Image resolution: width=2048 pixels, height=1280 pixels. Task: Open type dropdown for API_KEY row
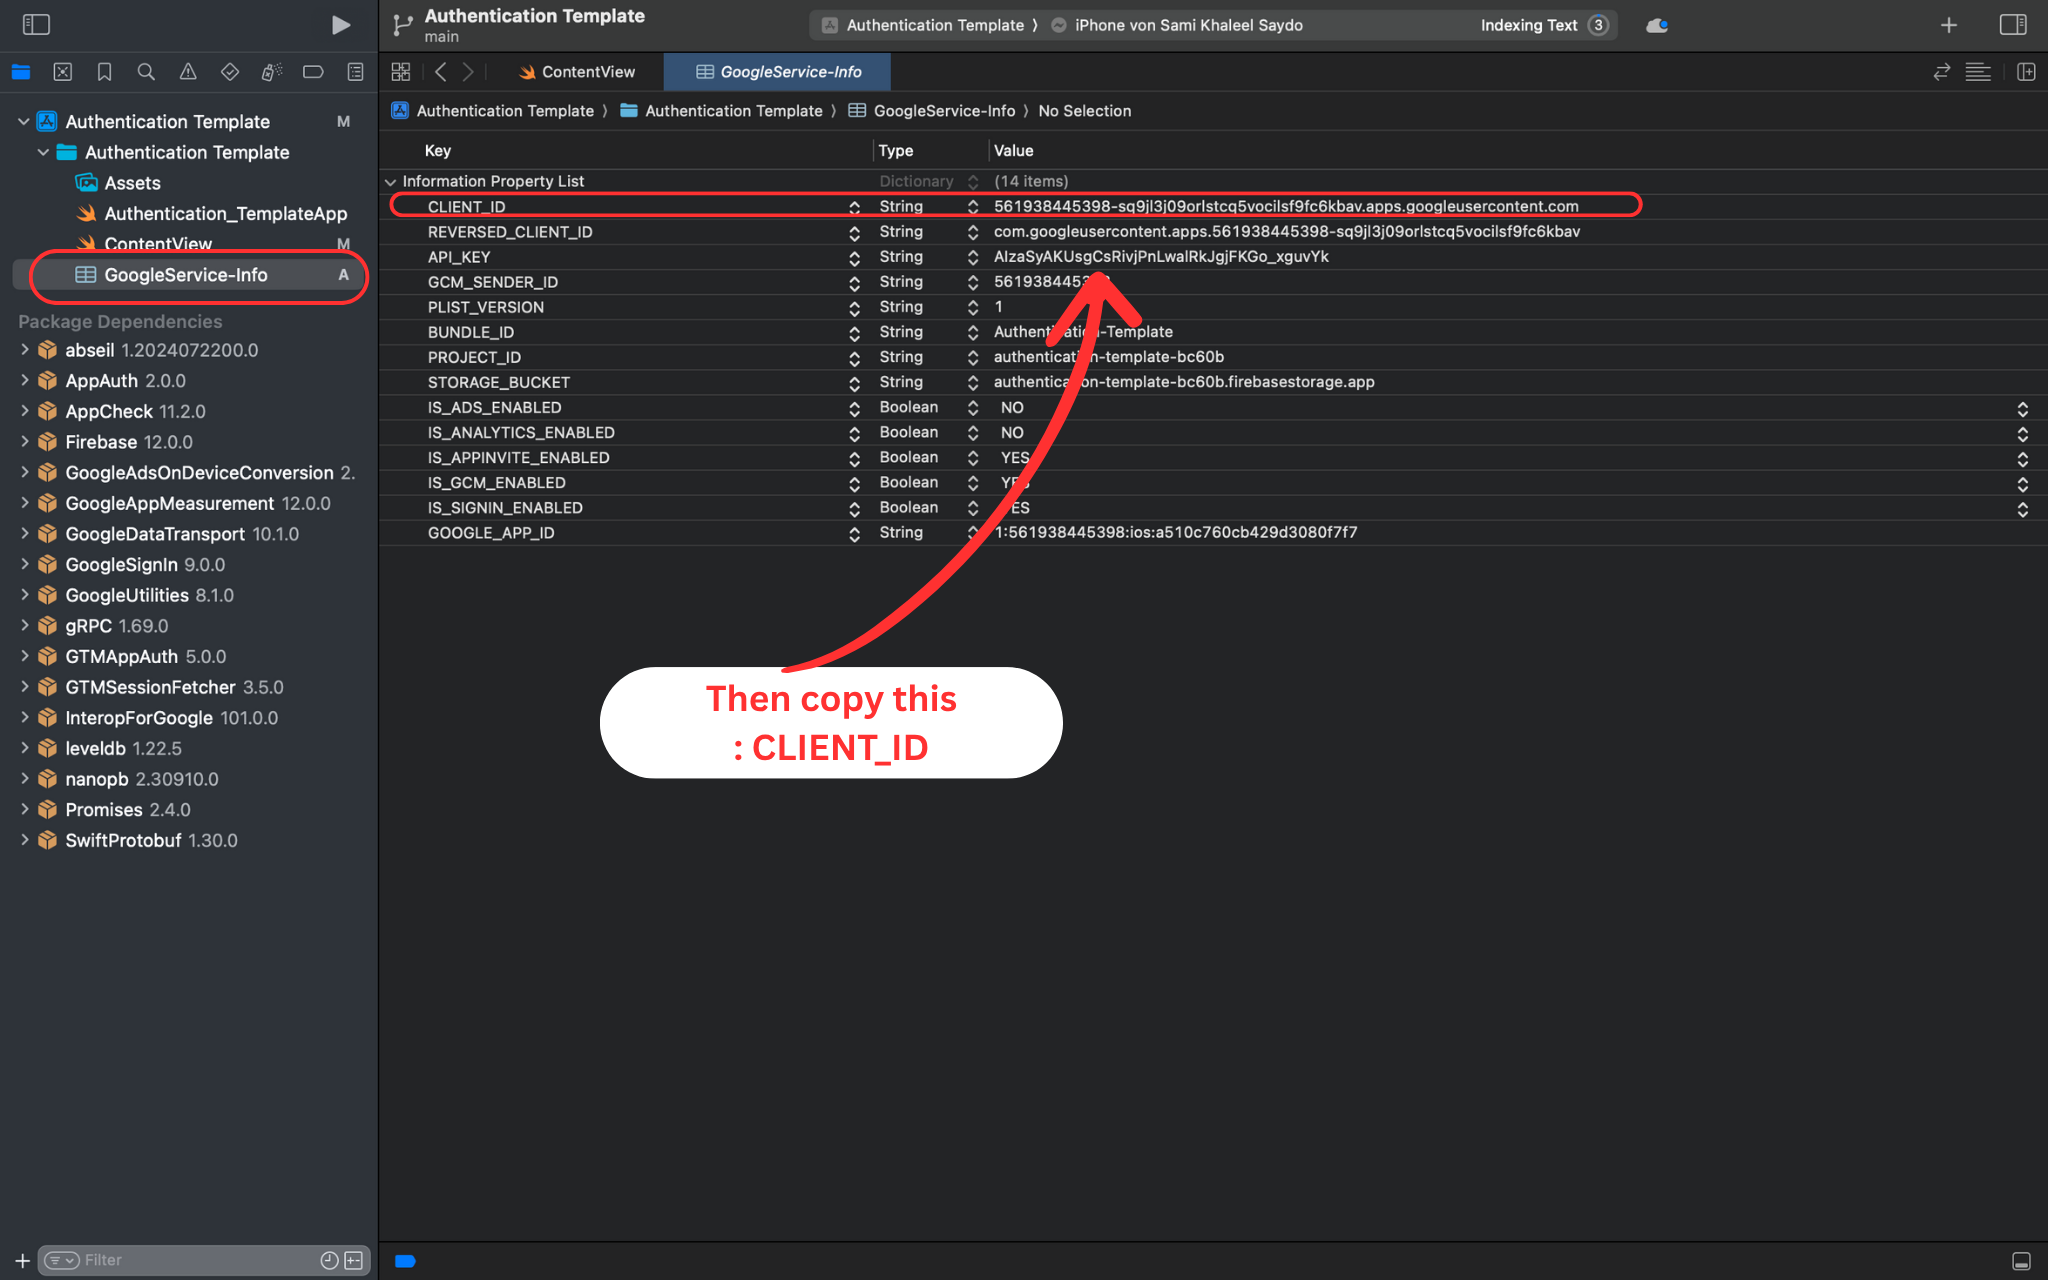point(972,257)
